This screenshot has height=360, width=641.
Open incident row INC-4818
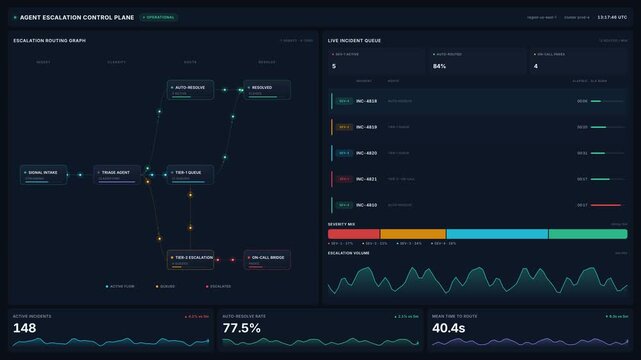point(477,101)
